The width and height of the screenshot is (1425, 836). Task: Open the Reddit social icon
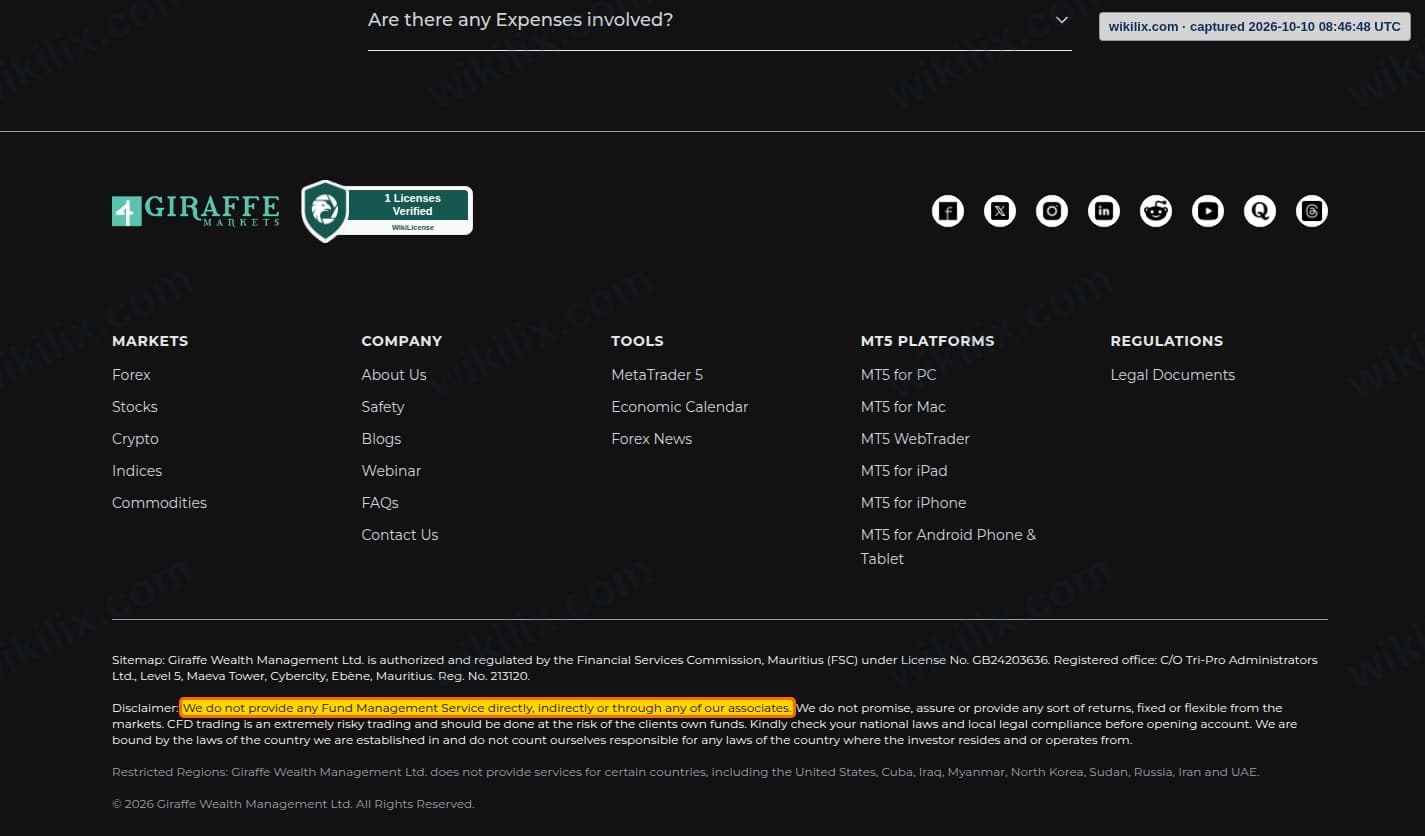[x=1156, y=211]
